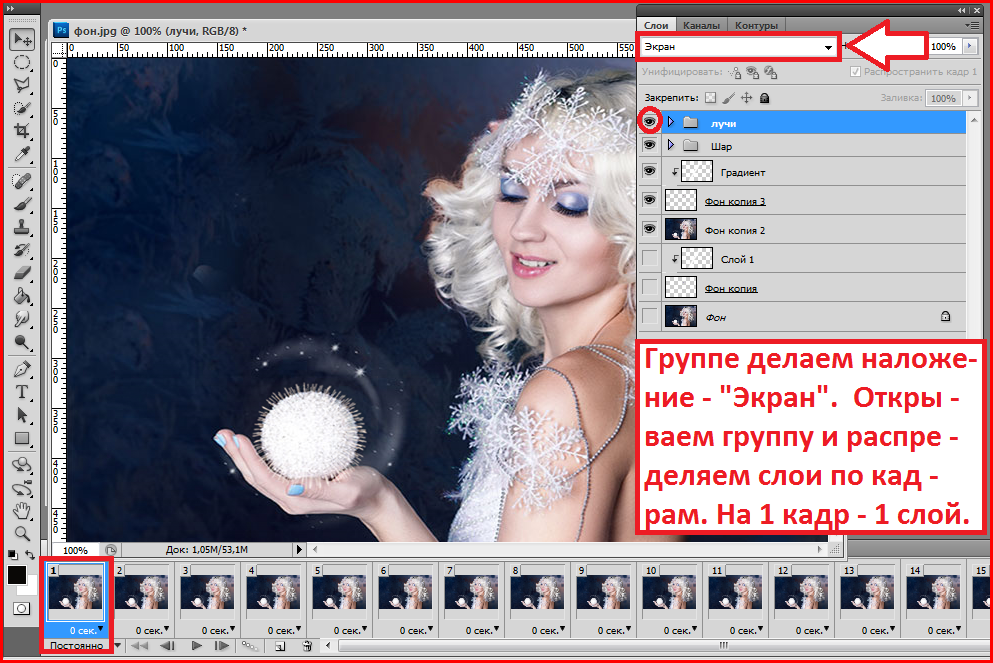Toggle the Распространить кадр 1 checkbox

point(855,72)
